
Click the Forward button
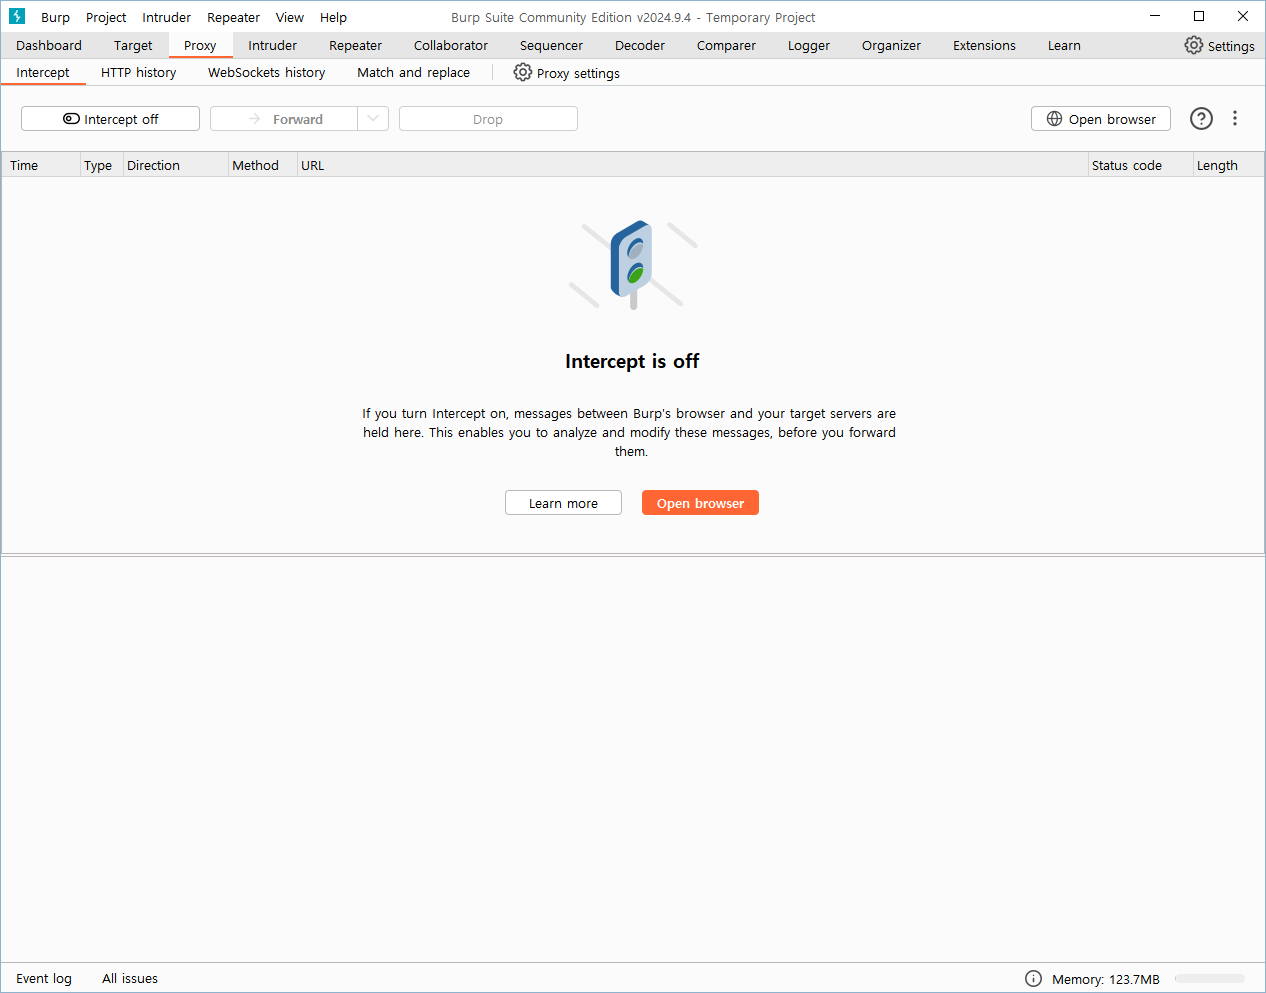click(x=284, y=118)
